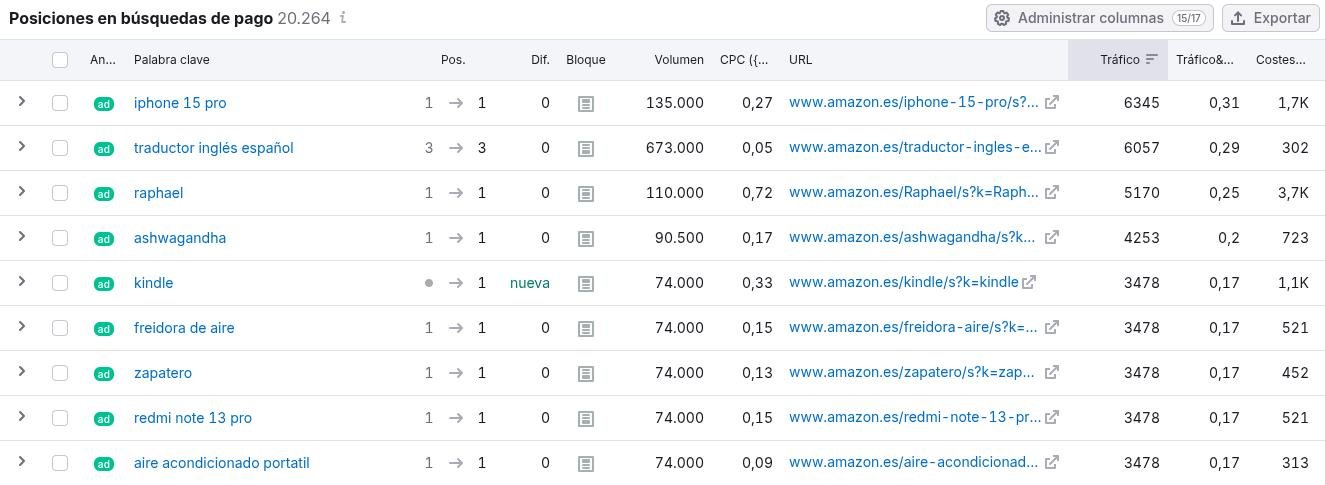Screen dimensions: 1325x485
Task: Click ad badge in ashwagandha row
Action: tap(103, 239)
